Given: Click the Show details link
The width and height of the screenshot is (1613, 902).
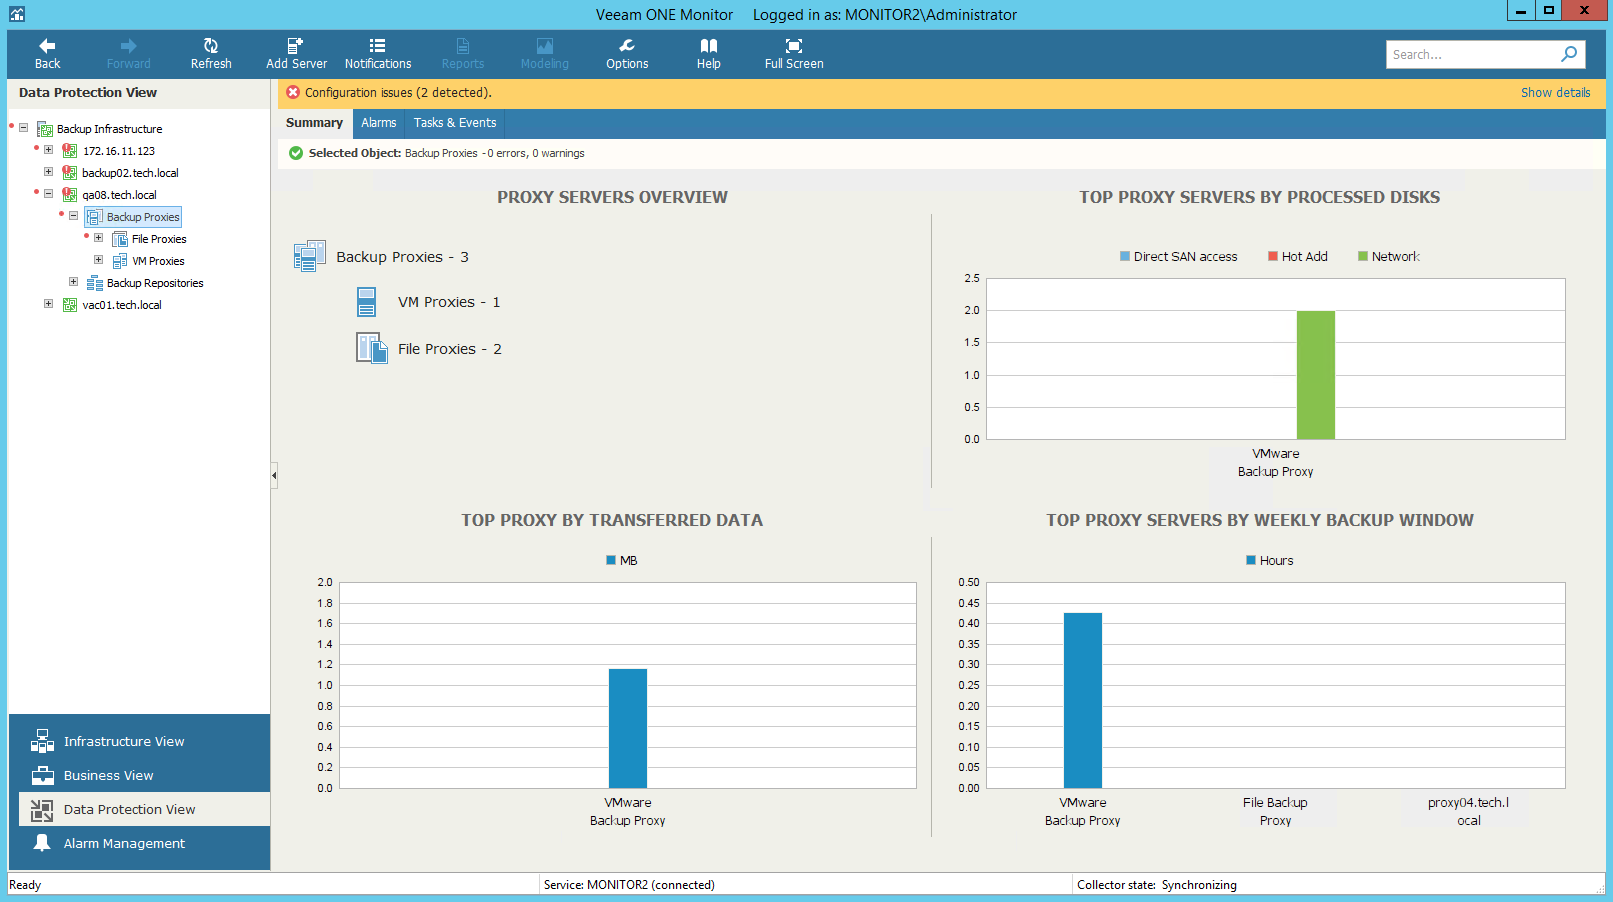Looking at the screenshot, I should (1555, 93).
